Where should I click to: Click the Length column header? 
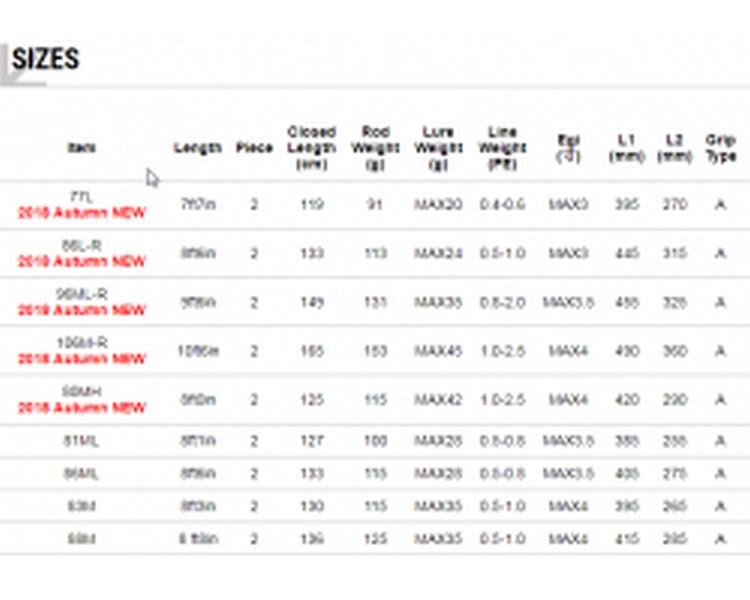(x=198, y=148)
